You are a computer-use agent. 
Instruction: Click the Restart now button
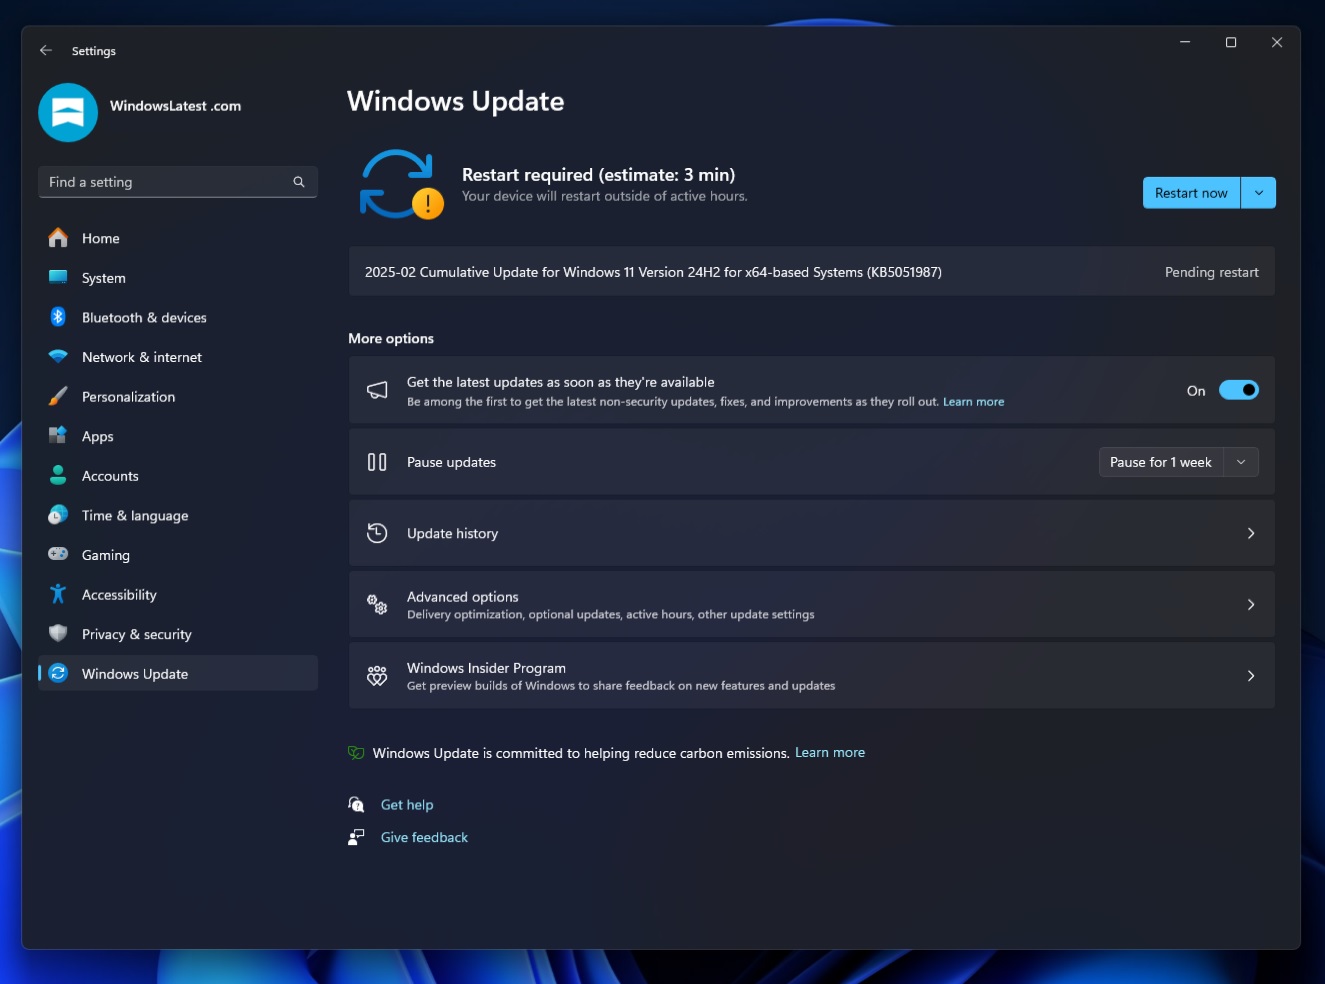pos(1190,192)
